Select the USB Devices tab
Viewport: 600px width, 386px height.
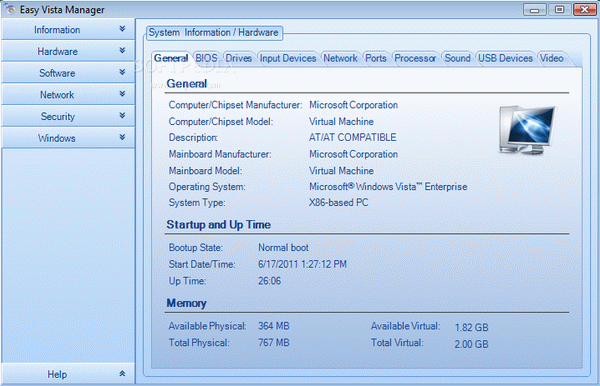pyautogui.click(x=505, y=59)
